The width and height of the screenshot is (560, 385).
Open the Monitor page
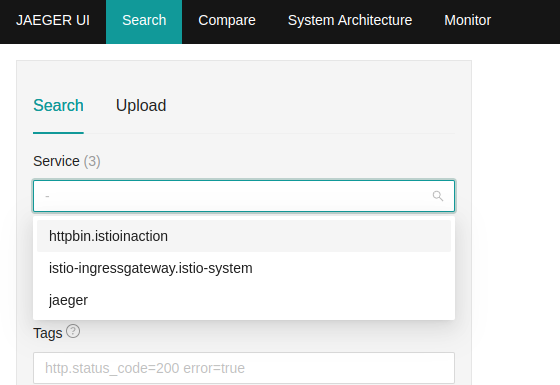point(468,20)
